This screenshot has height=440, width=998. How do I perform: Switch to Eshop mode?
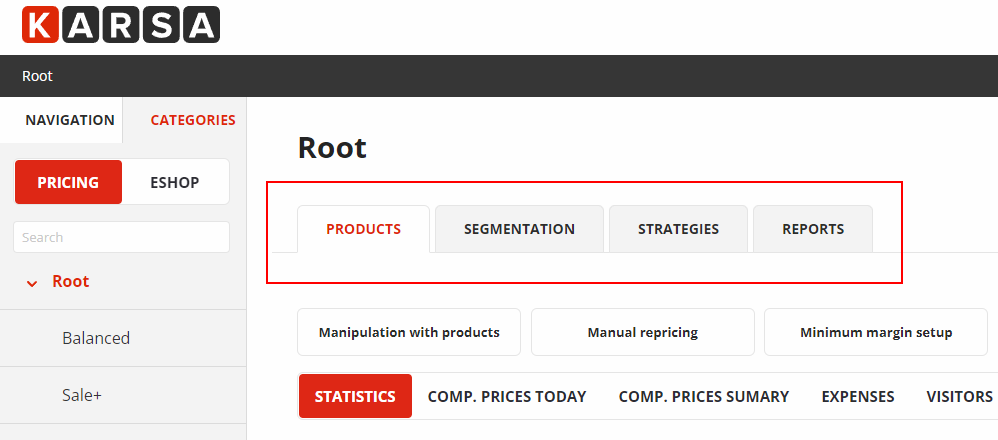click(x=175, y=182)
